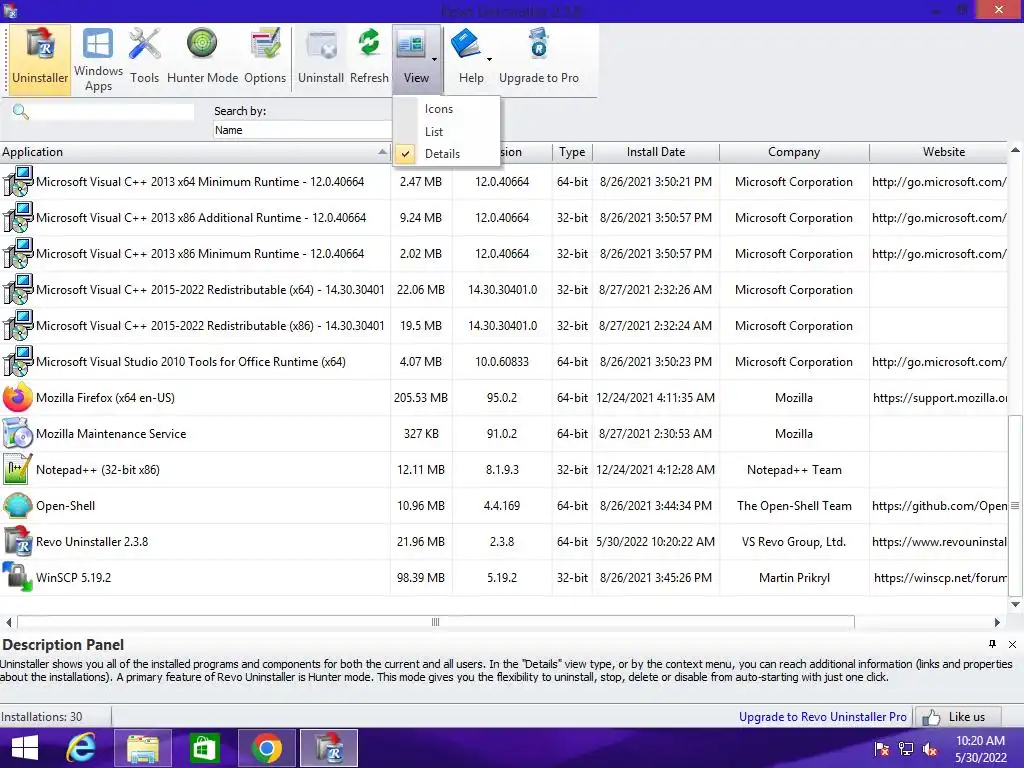Image resolution: width=1024 pixels, height=768 pixels.
Task: Close the Description Panel
Action: click(x=1012, y=645)
